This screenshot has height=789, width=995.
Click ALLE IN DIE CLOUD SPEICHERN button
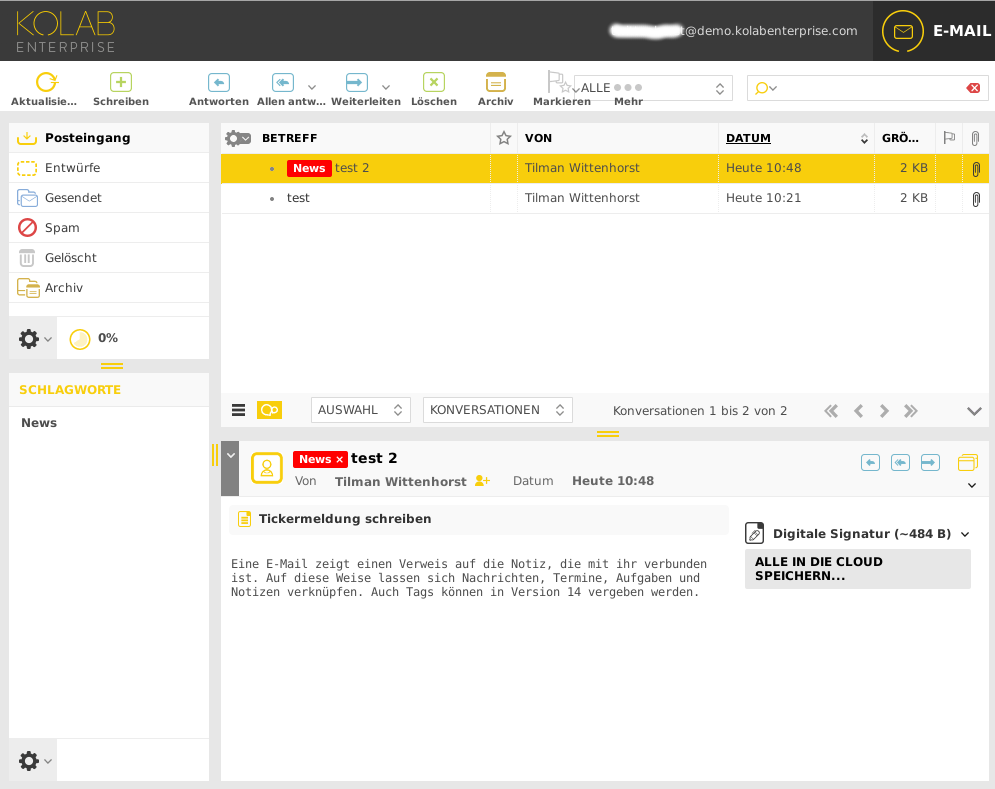857,569
